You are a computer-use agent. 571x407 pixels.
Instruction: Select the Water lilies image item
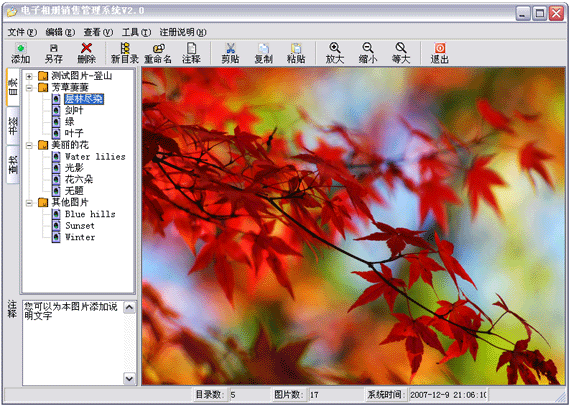click(95, 157)
